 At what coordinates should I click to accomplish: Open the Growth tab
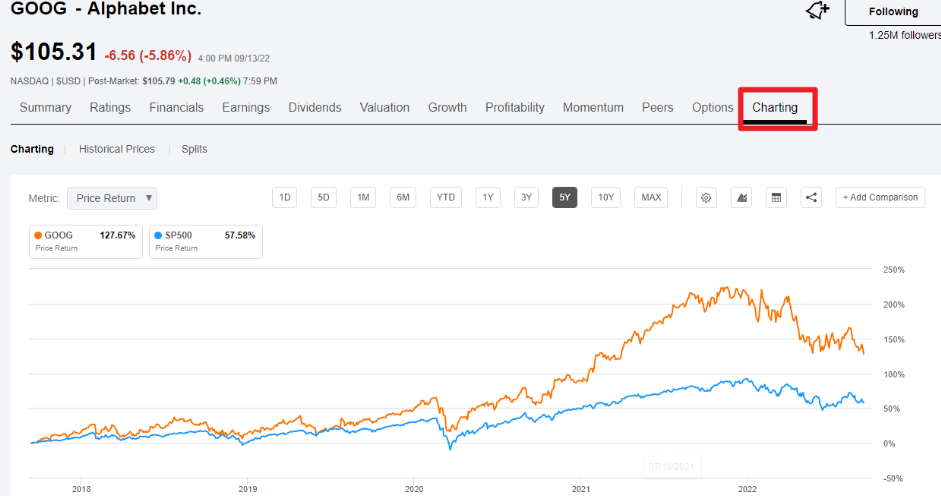tap(447, 107)
